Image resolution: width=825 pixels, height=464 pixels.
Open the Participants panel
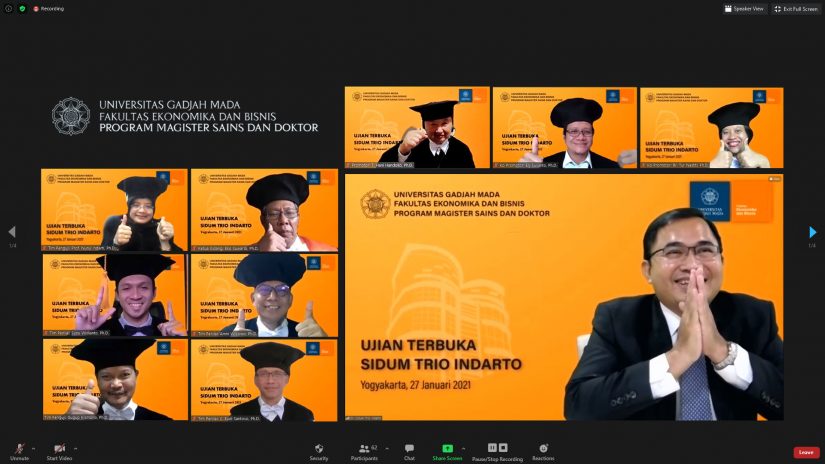click(366, 449)
